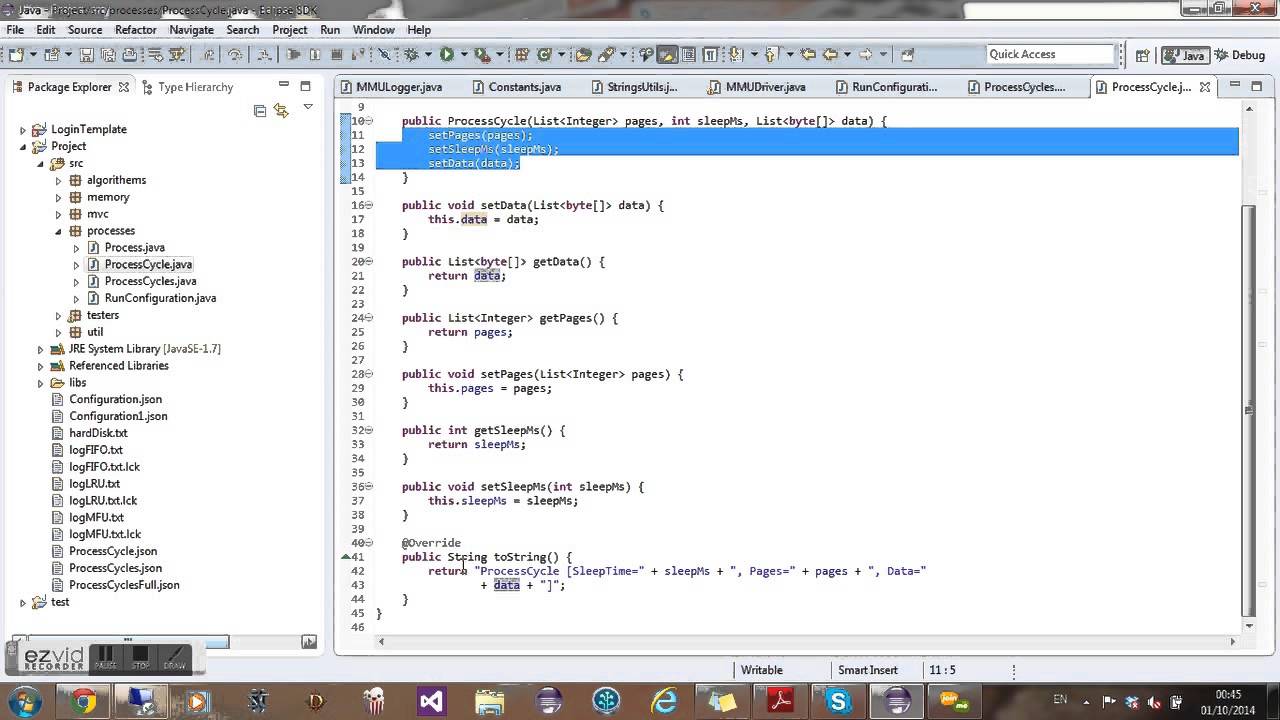
Task: Click the Last Edit Location icon
Action: 808,55
